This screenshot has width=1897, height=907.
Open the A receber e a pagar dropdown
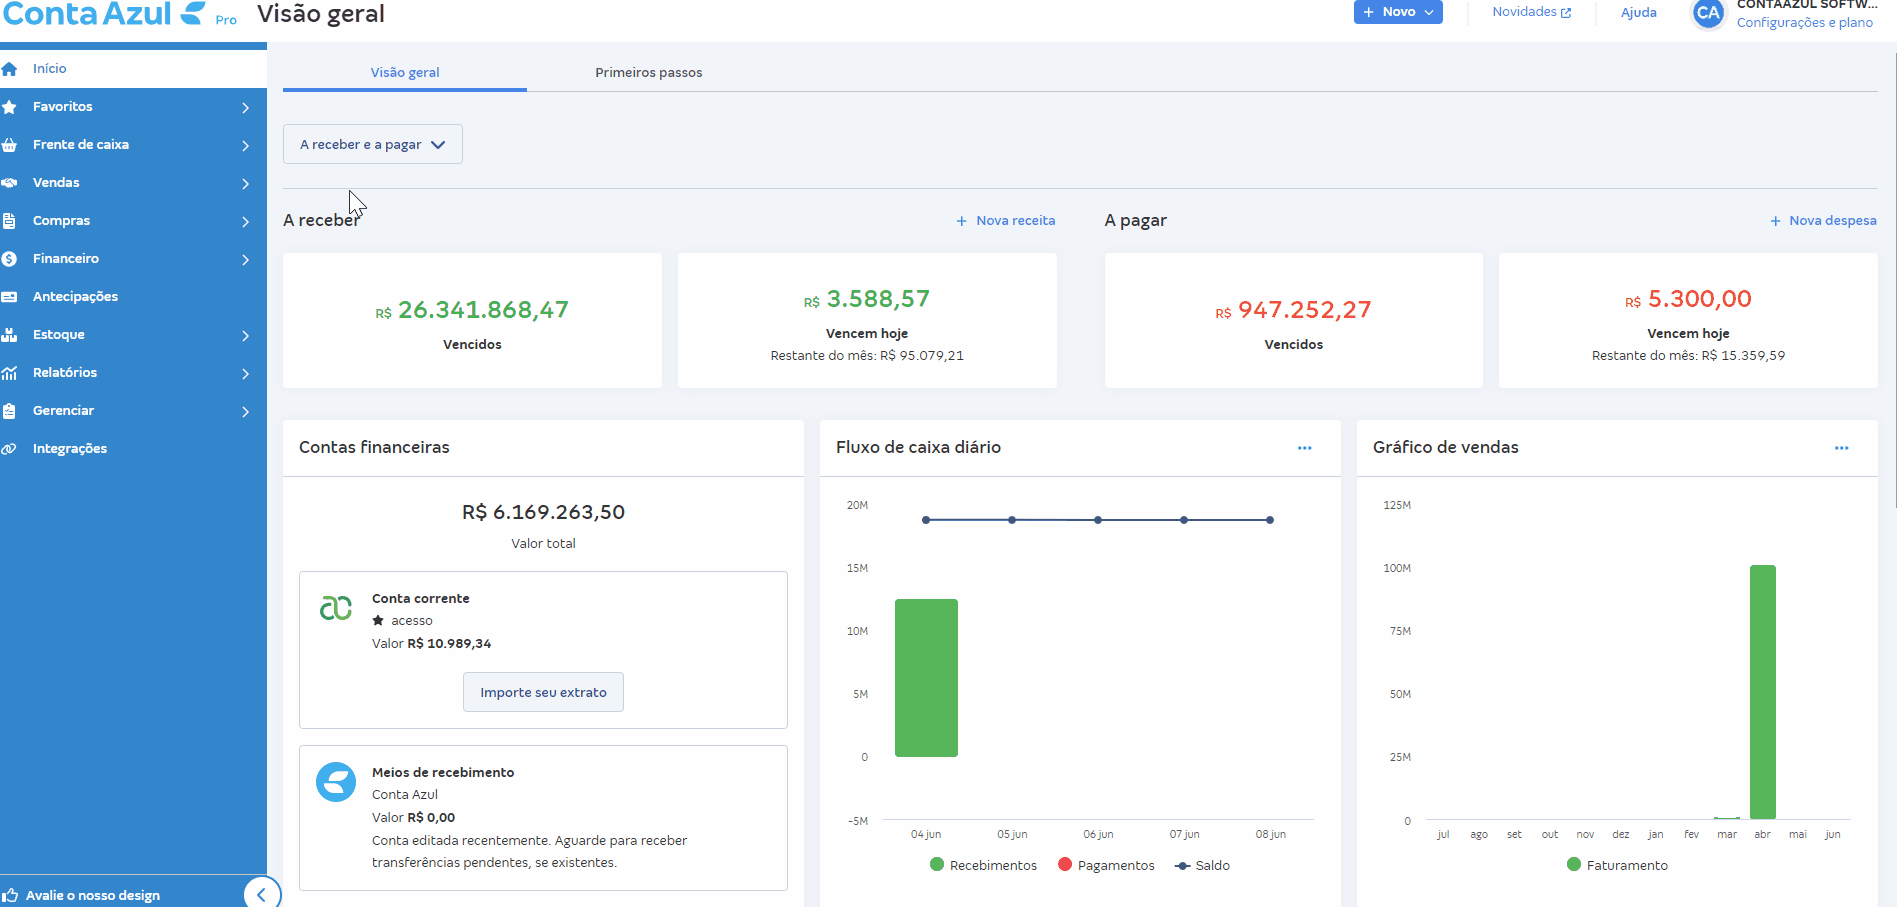[372, 144]
